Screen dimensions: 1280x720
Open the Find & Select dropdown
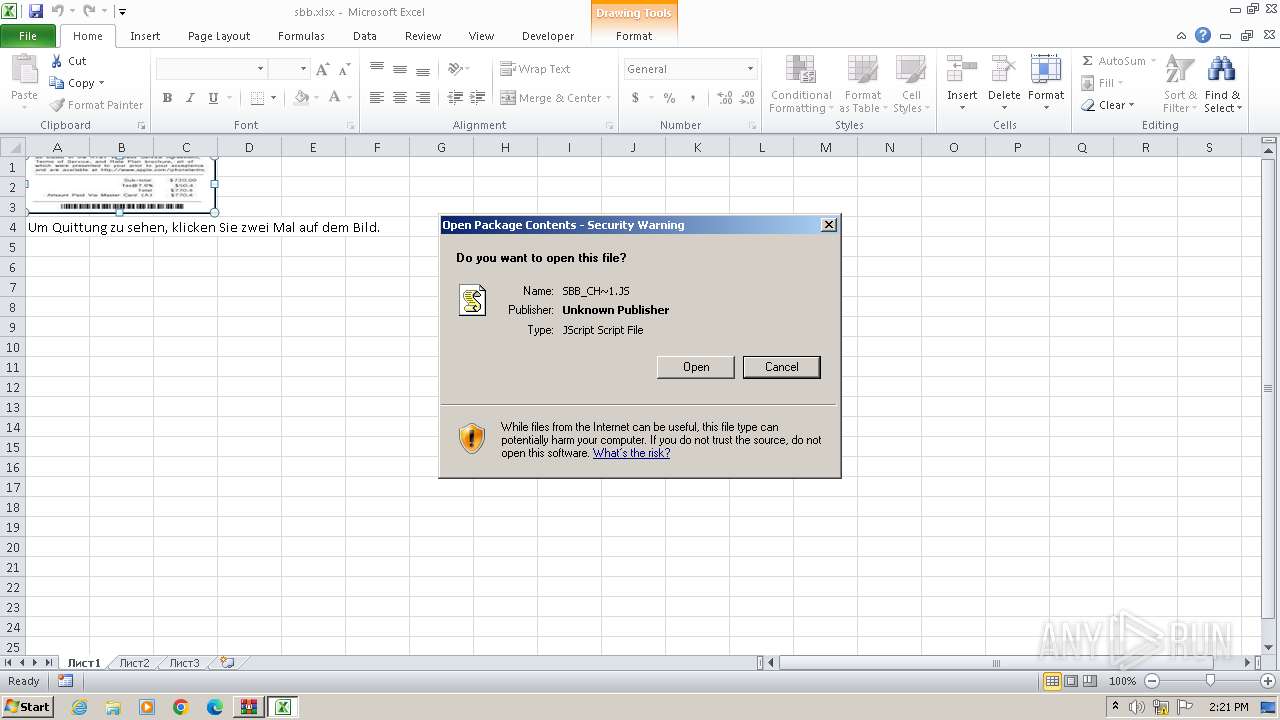(1221, 84)
